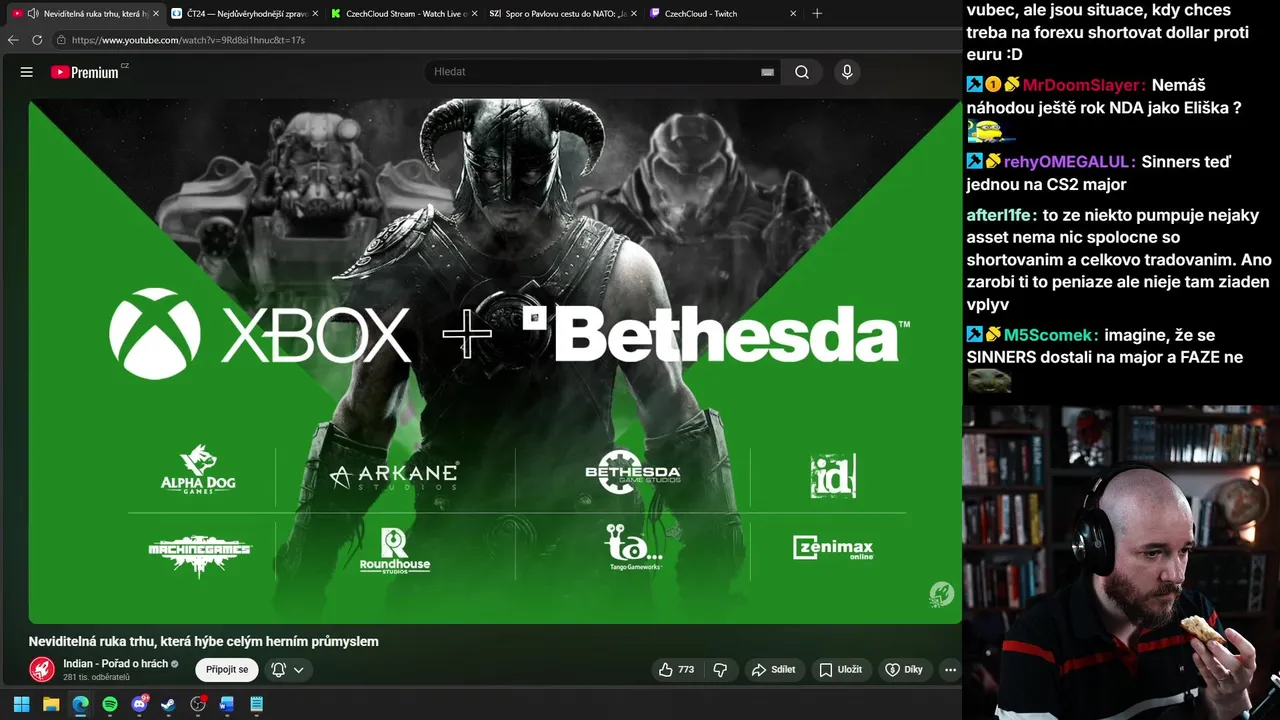Click MrDoomSlayer username in chat
1280x720 pixels.
[1084, 85]
